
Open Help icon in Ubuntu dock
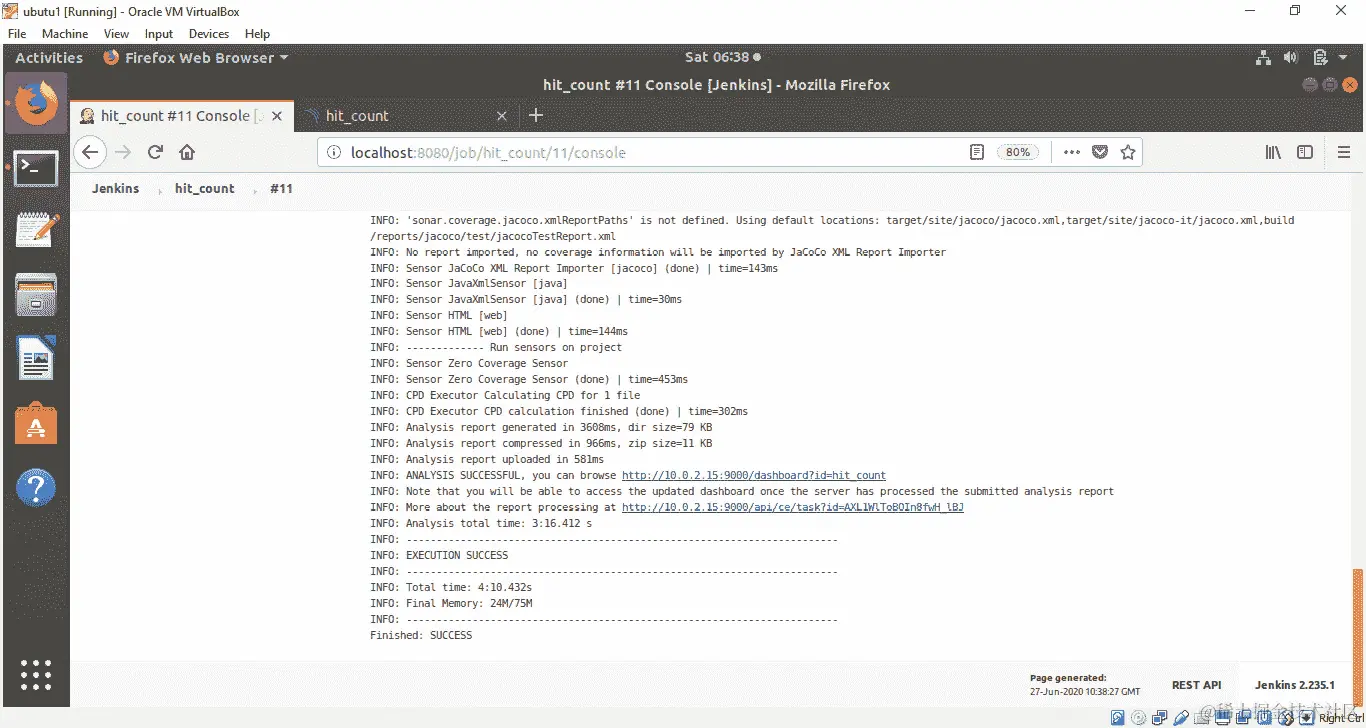(36, 488)
